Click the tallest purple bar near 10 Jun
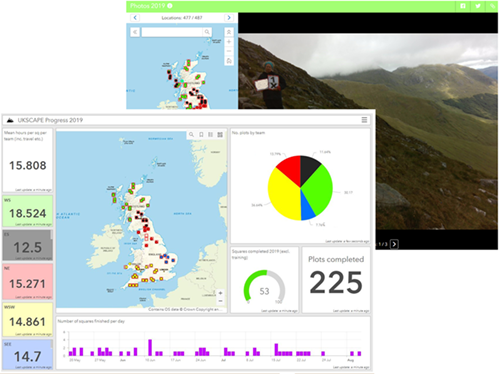The height and width of the screenshot is (374, 500). pos(150,348)
